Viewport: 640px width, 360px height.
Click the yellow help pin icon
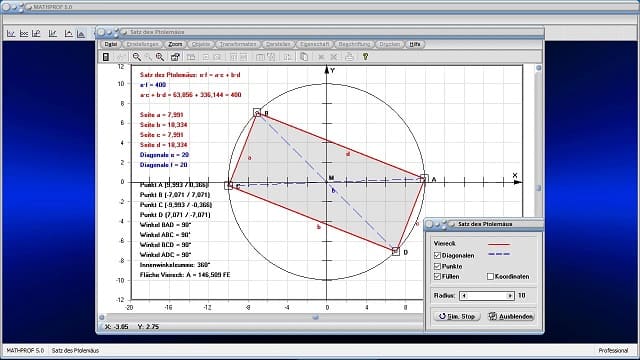click(365, 57)
